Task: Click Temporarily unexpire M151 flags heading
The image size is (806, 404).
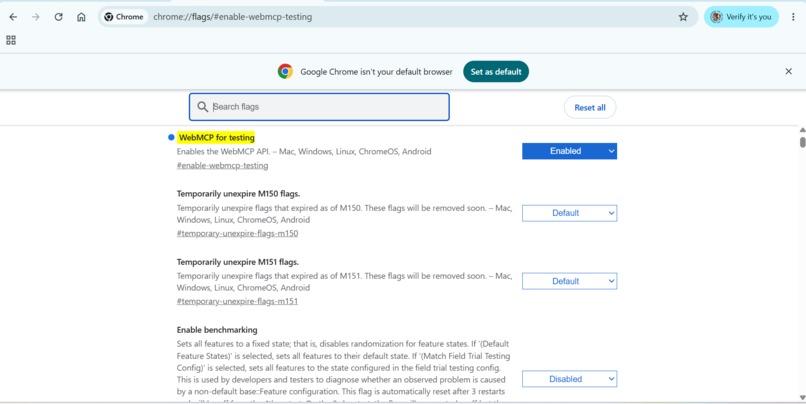Action: pos(237,262)
